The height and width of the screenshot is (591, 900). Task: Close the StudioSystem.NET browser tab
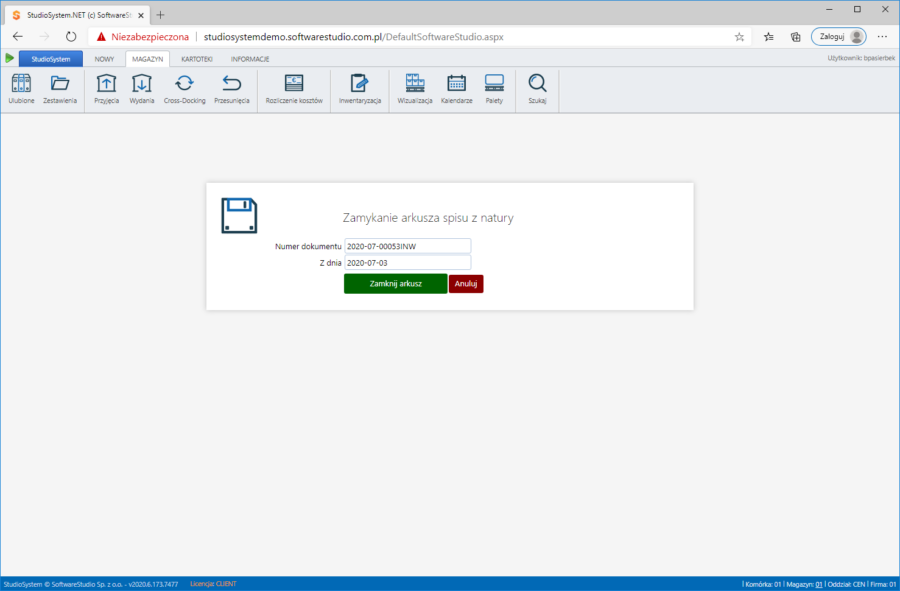pyautogui.click(x=141, y=15)
